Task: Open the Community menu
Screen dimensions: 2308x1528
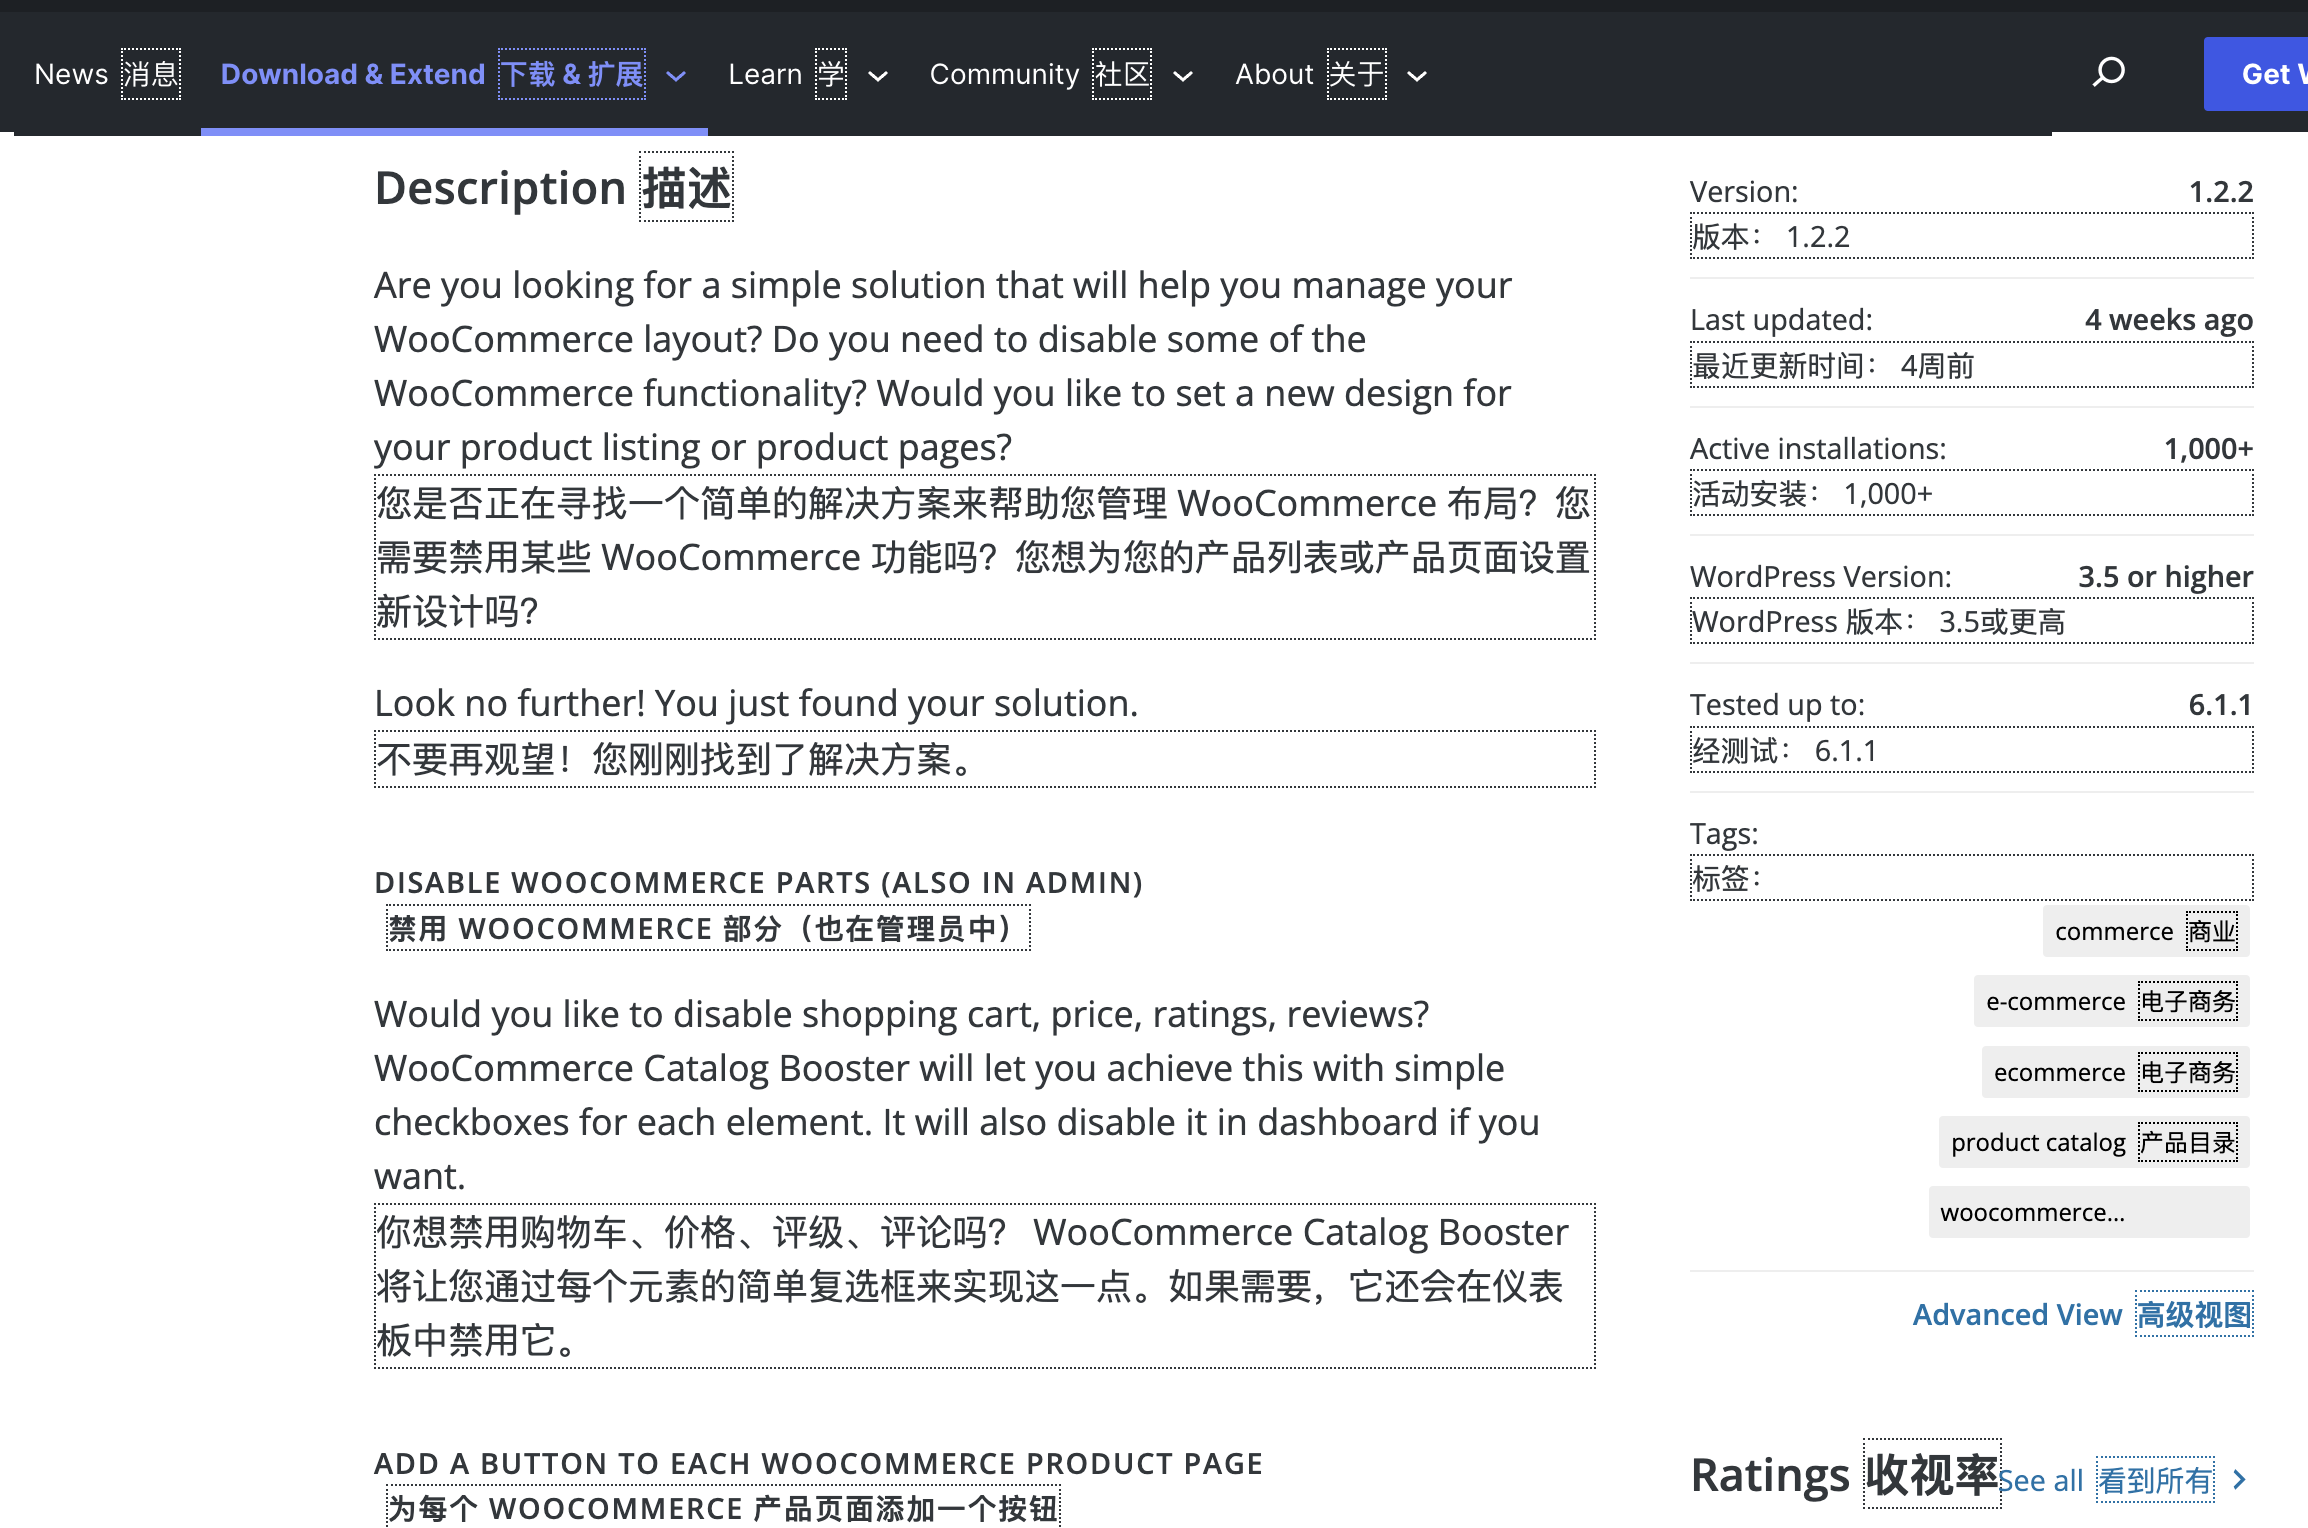Action: (1004, 73)
